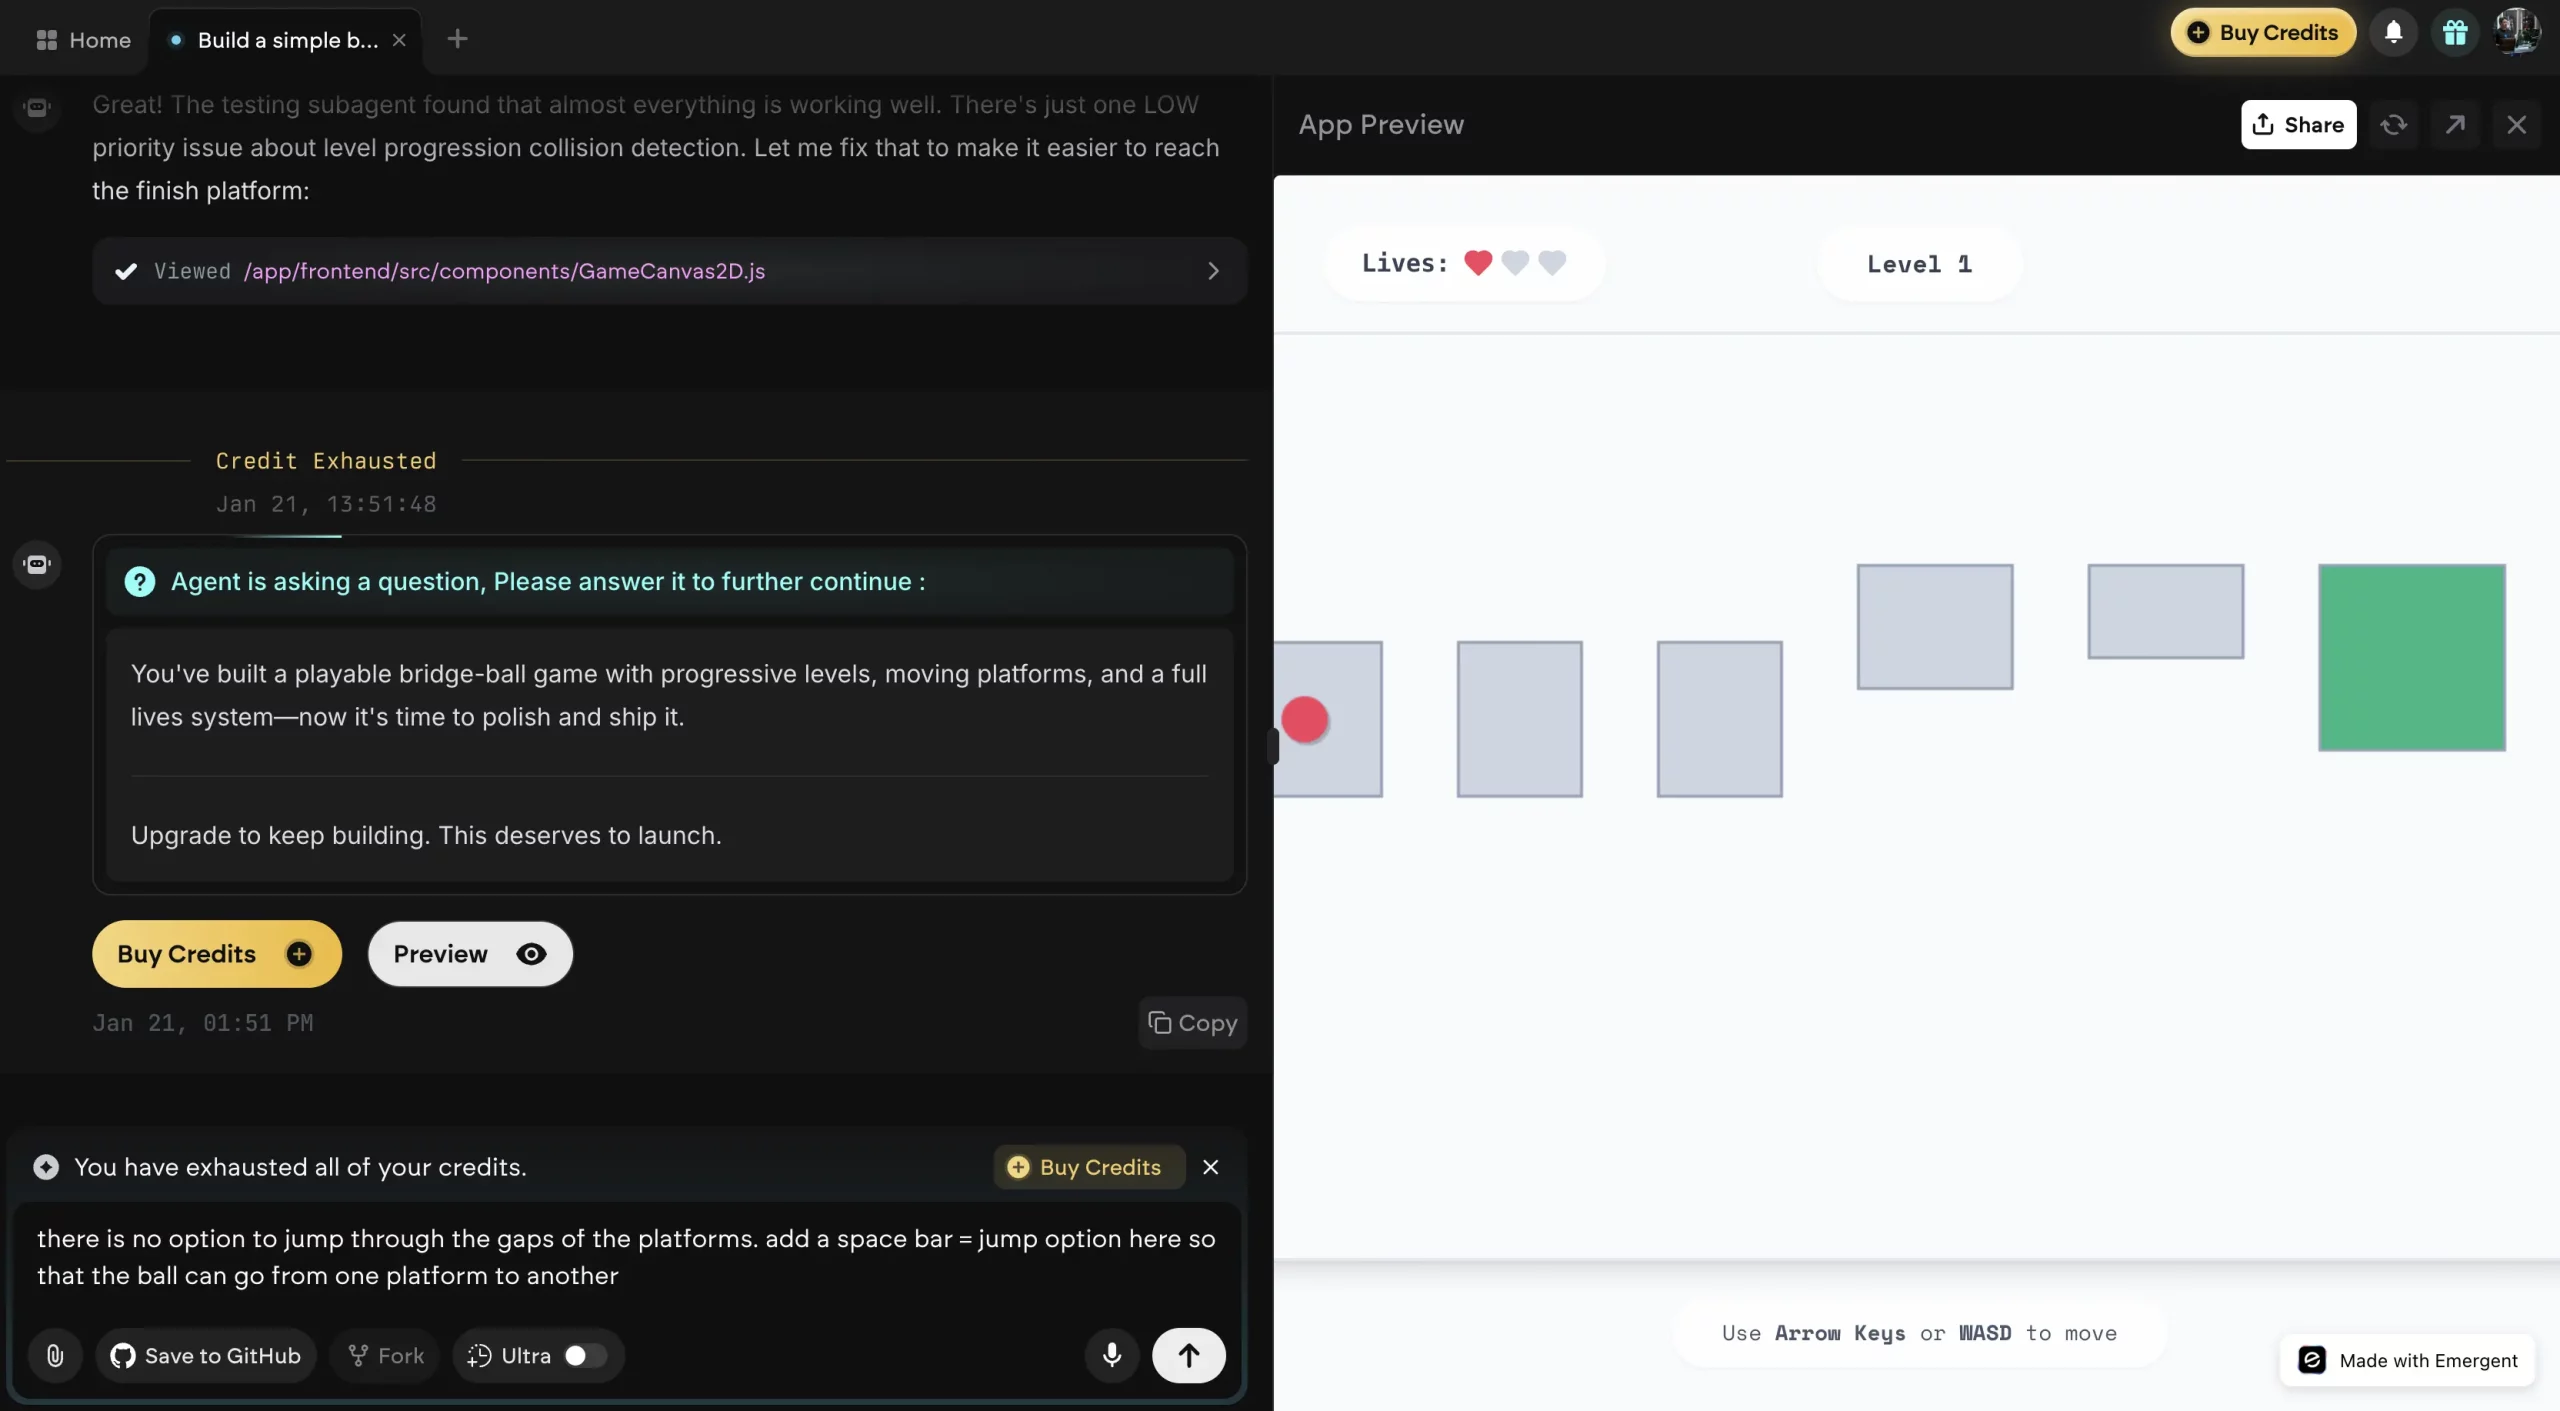Viewport: 2560px width, 1411px height.
Task: Click the notification bell icon
Action: click(x=2393, y=33)
